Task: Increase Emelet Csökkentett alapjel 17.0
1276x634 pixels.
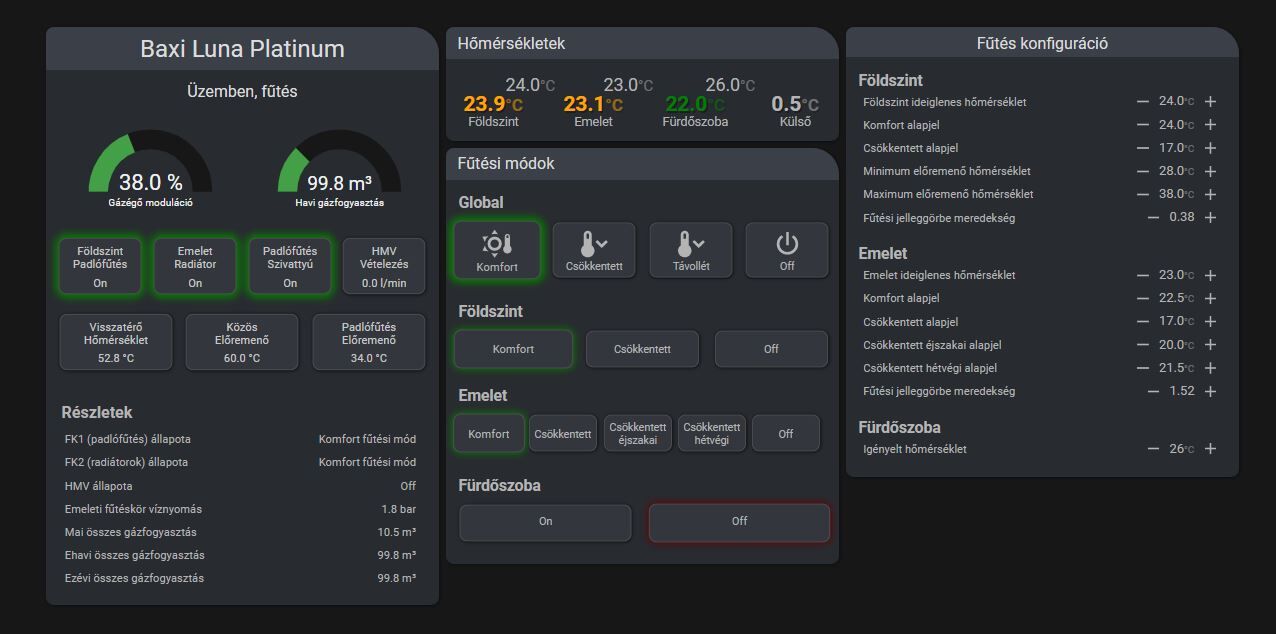Action: point(1210,322)
